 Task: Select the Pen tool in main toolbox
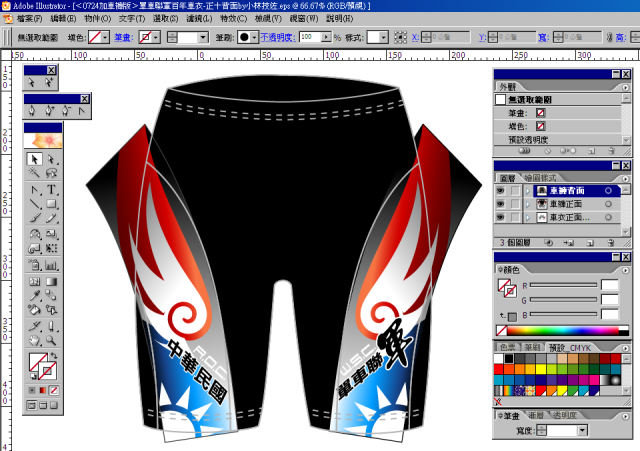34,190
